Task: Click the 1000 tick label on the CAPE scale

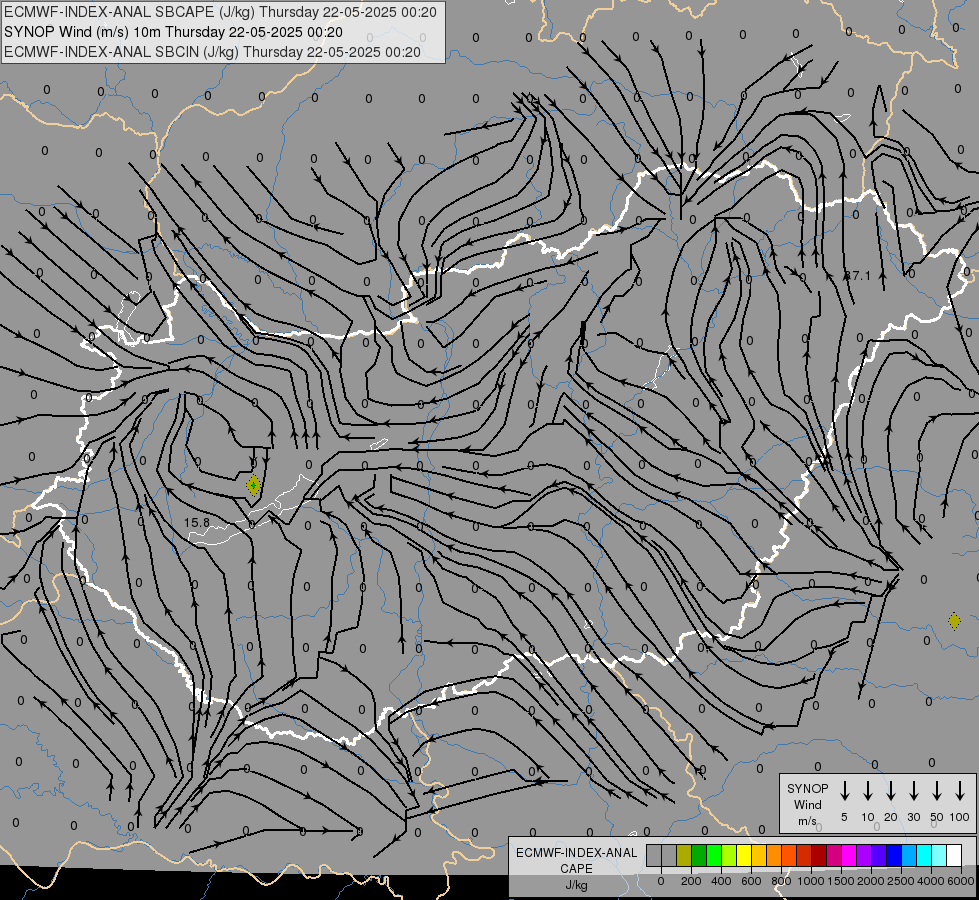Action: click(811, 881)
